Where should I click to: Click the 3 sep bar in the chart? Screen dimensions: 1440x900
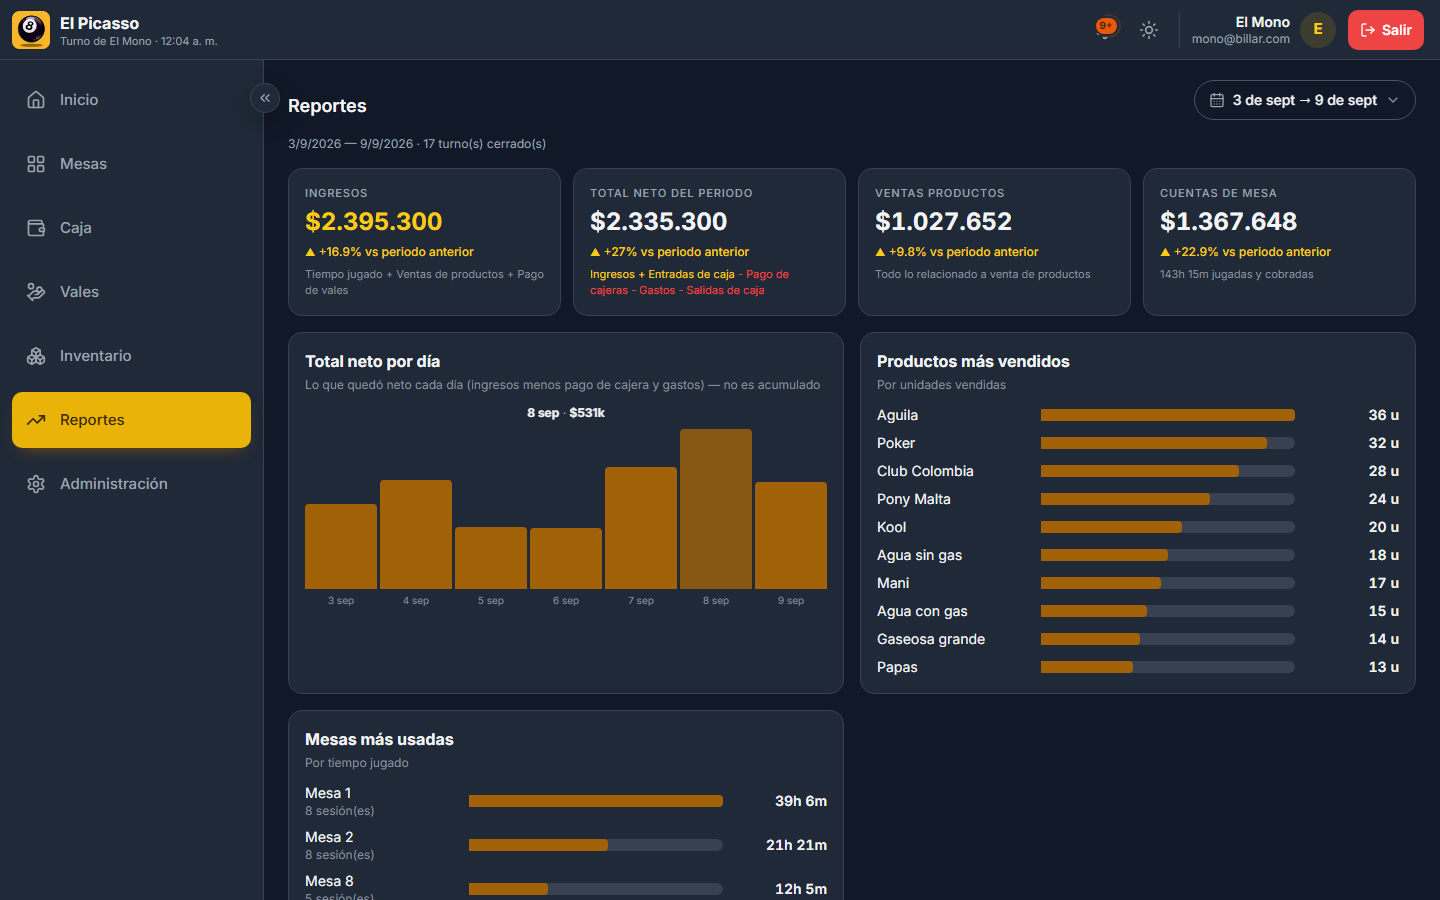341,546
